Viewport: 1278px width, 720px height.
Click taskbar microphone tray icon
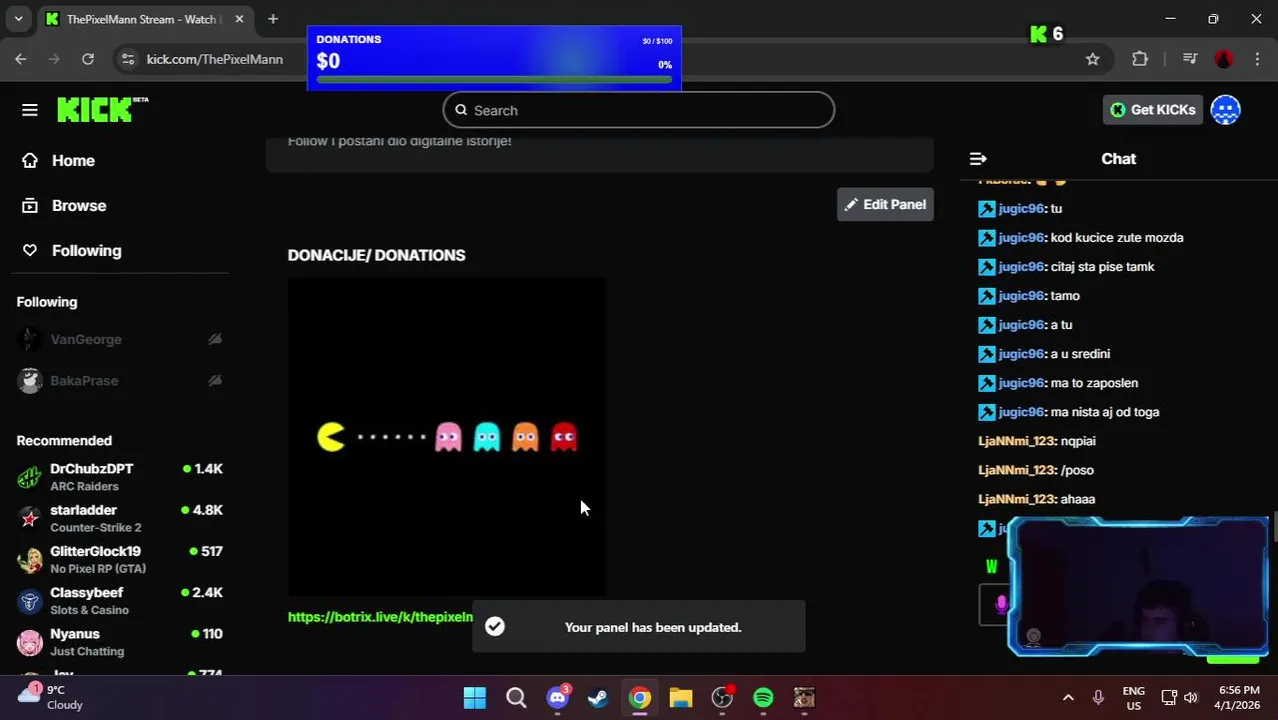1098,698
